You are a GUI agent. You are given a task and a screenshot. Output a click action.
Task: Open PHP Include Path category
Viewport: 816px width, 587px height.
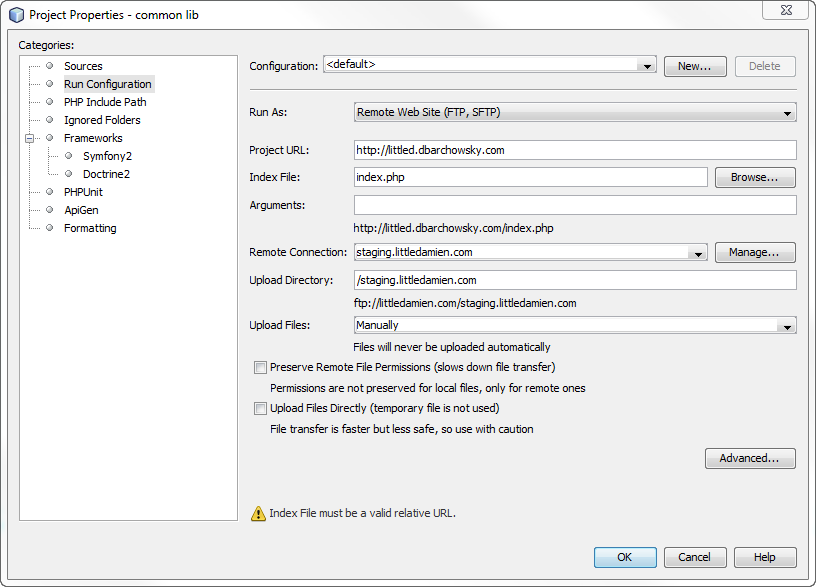pos(105,102)
